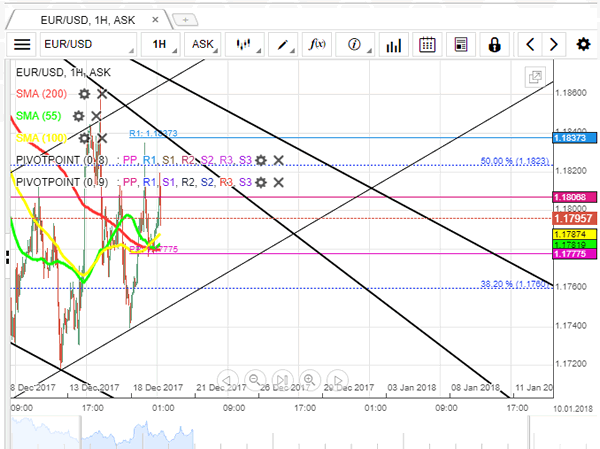Open the 1H timeframe dropdown
Viewport: 600px width, 449px height.
(161, 44)
